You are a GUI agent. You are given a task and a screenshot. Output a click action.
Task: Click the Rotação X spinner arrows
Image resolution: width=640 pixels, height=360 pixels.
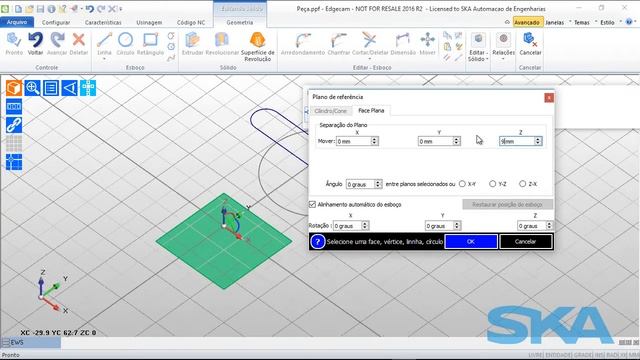[365, 226]
